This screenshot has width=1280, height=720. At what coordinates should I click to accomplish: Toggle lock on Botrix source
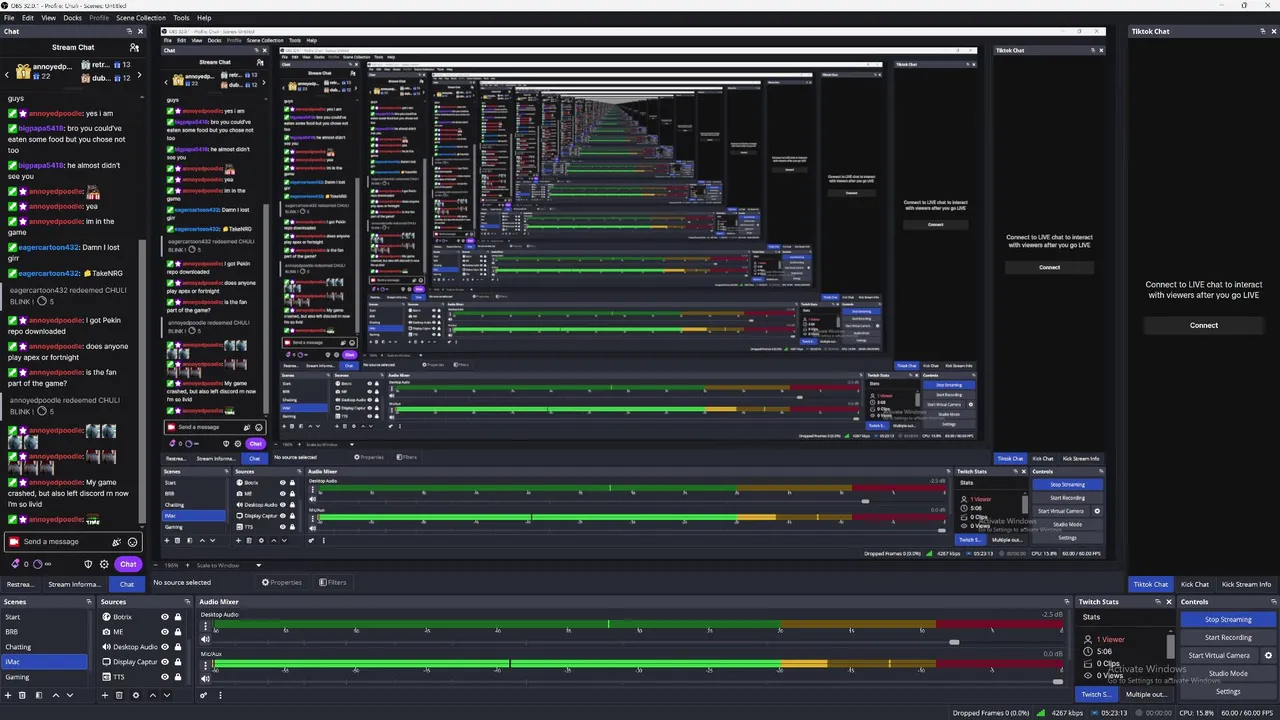pos(178,617)
